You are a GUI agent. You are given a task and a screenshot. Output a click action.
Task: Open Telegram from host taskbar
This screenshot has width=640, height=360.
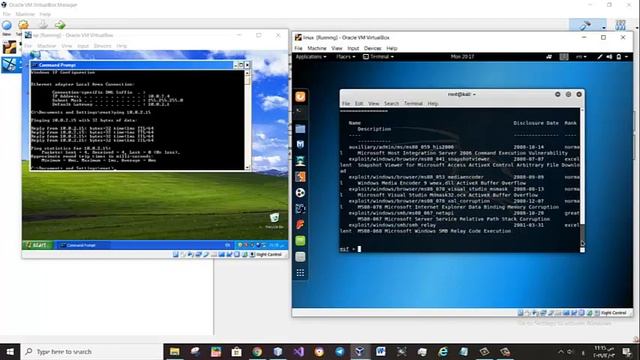(340, 351)
